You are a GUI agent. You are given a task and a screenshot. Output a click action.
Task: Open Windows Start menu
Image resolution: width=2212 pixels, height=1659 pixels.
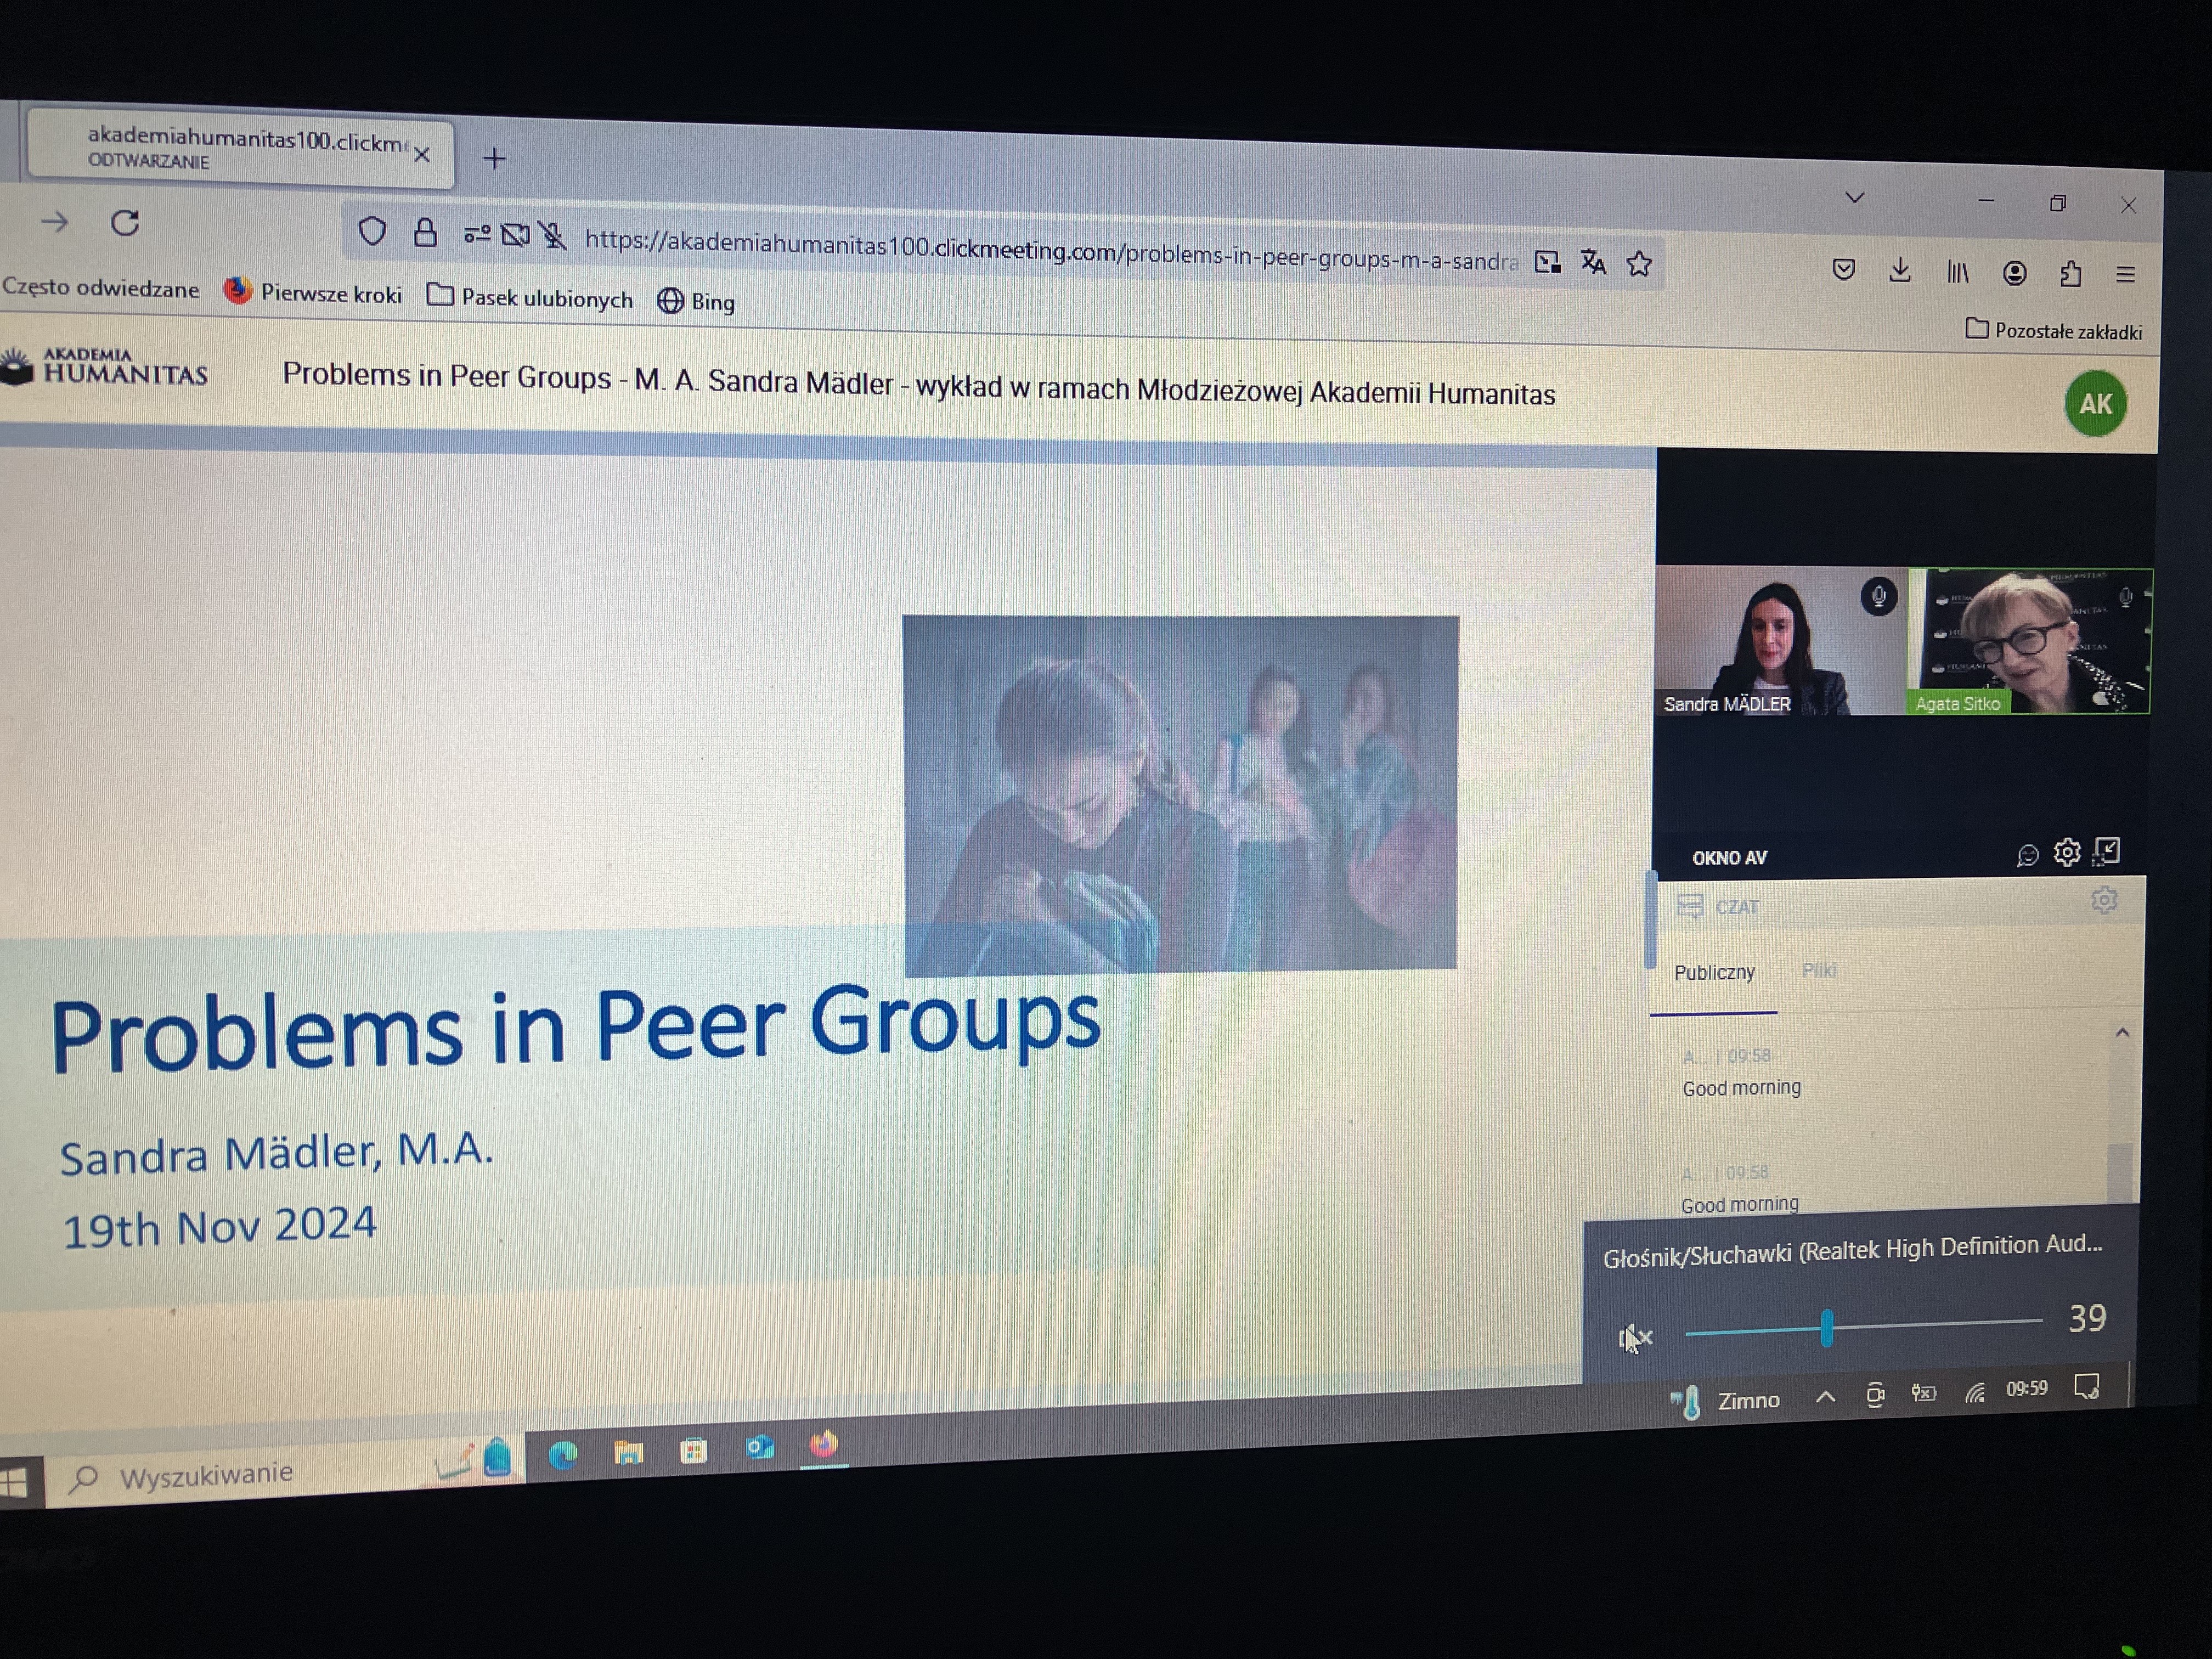pos(13,1483)
